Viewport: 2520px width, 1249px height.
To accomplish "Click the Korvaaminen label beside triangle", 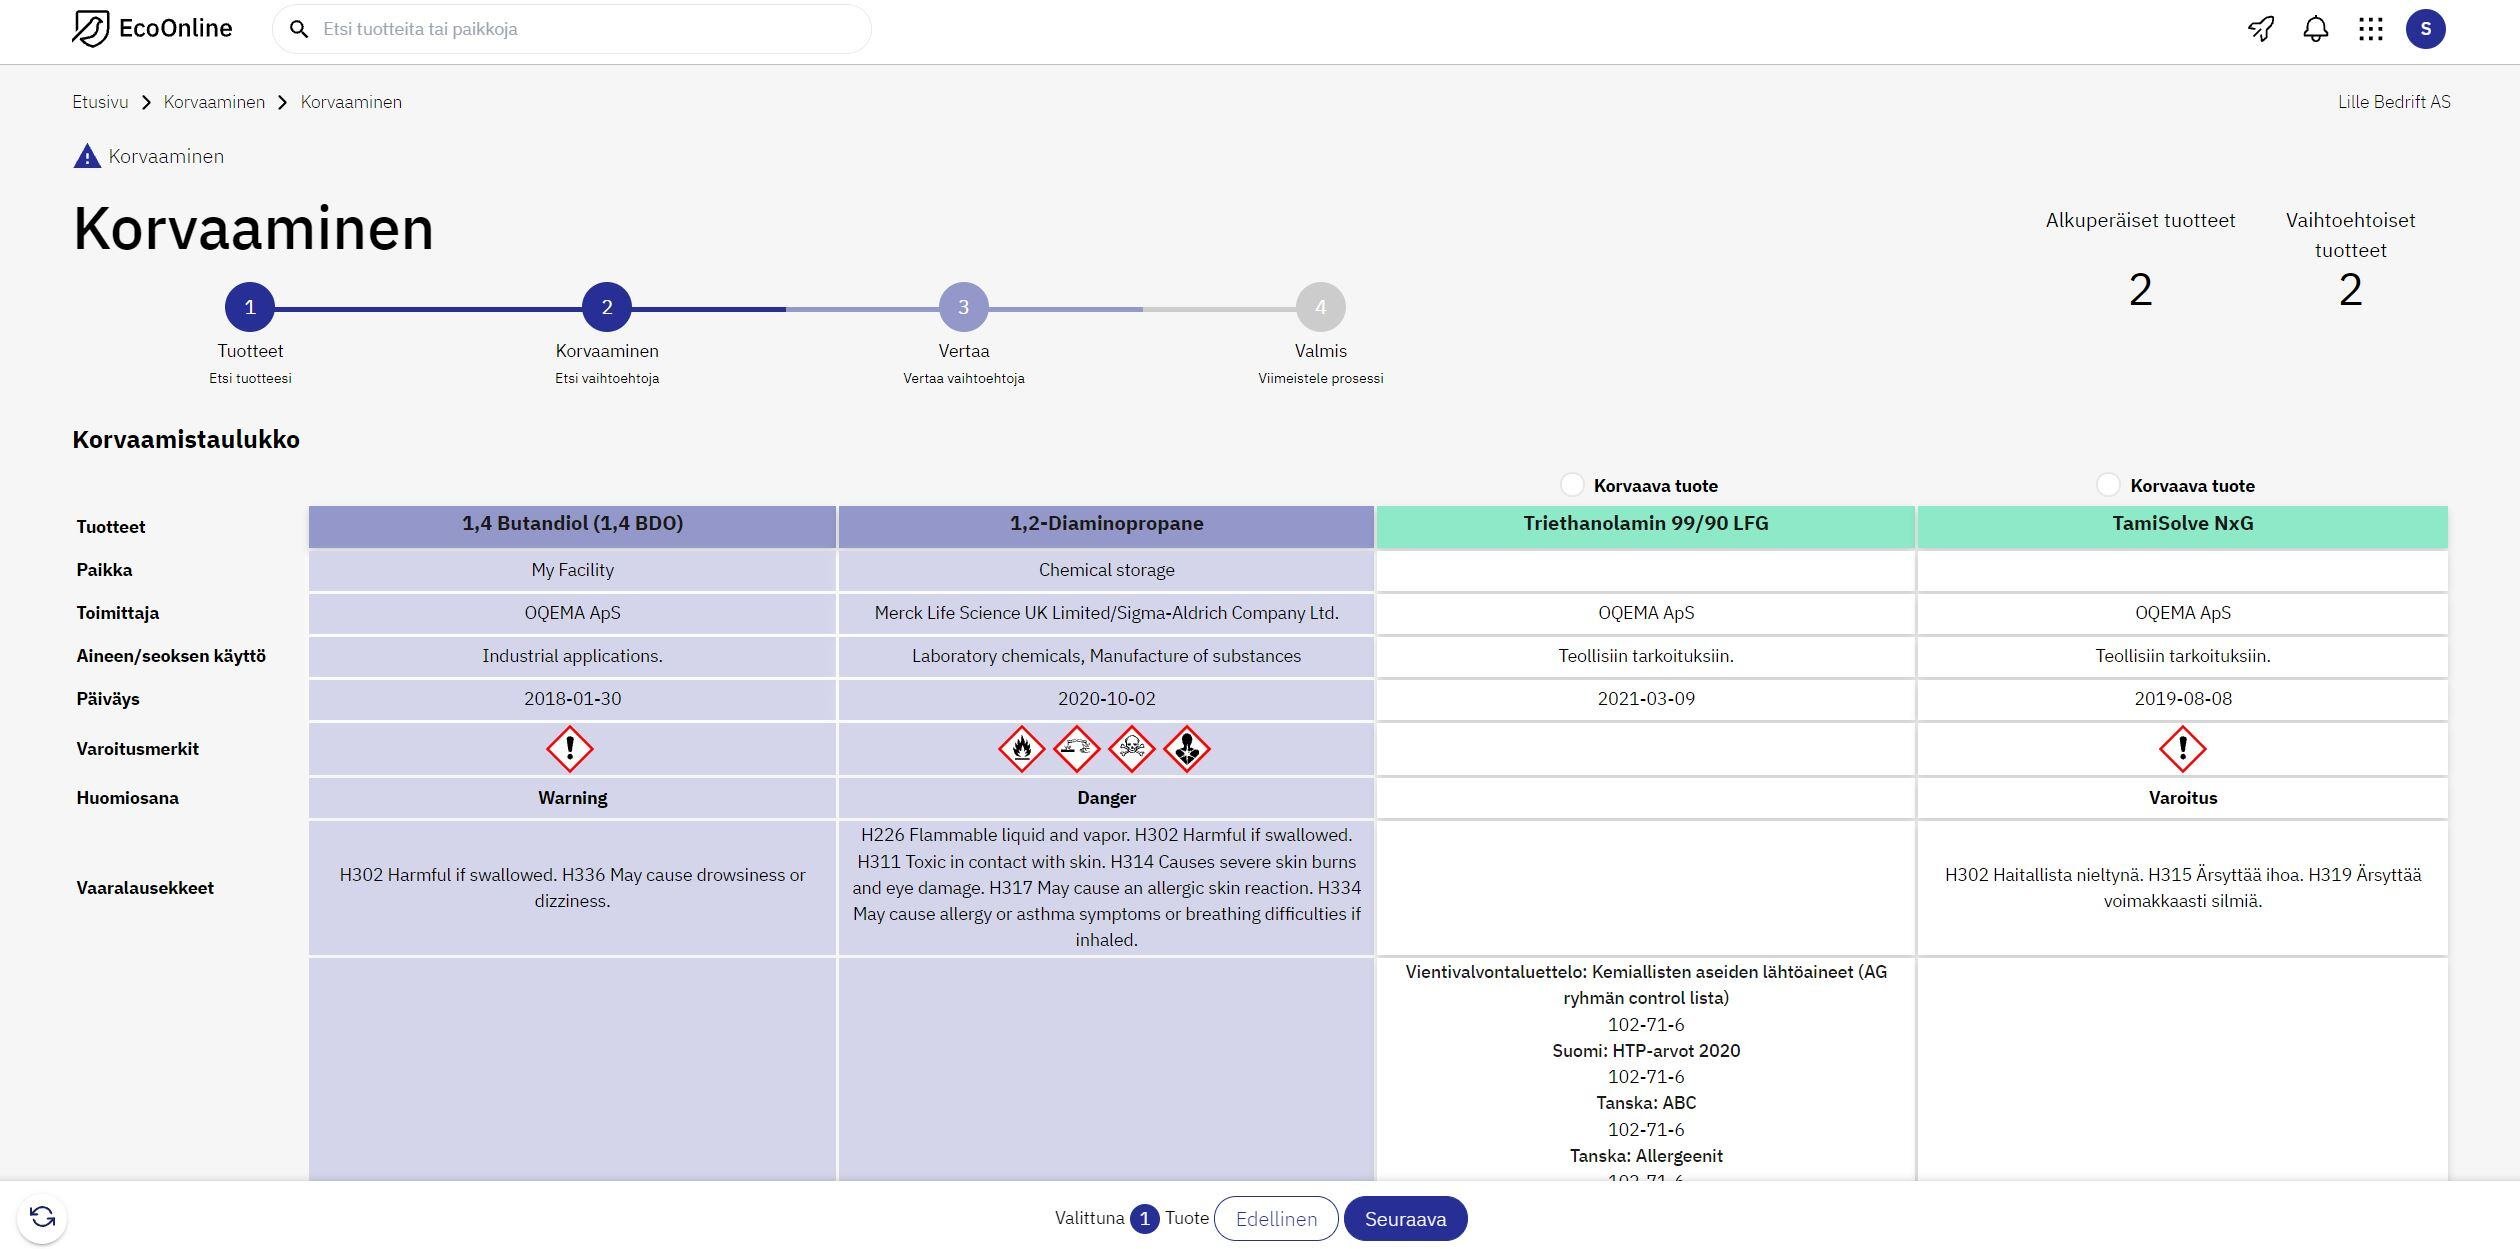I will pos(166,157).
